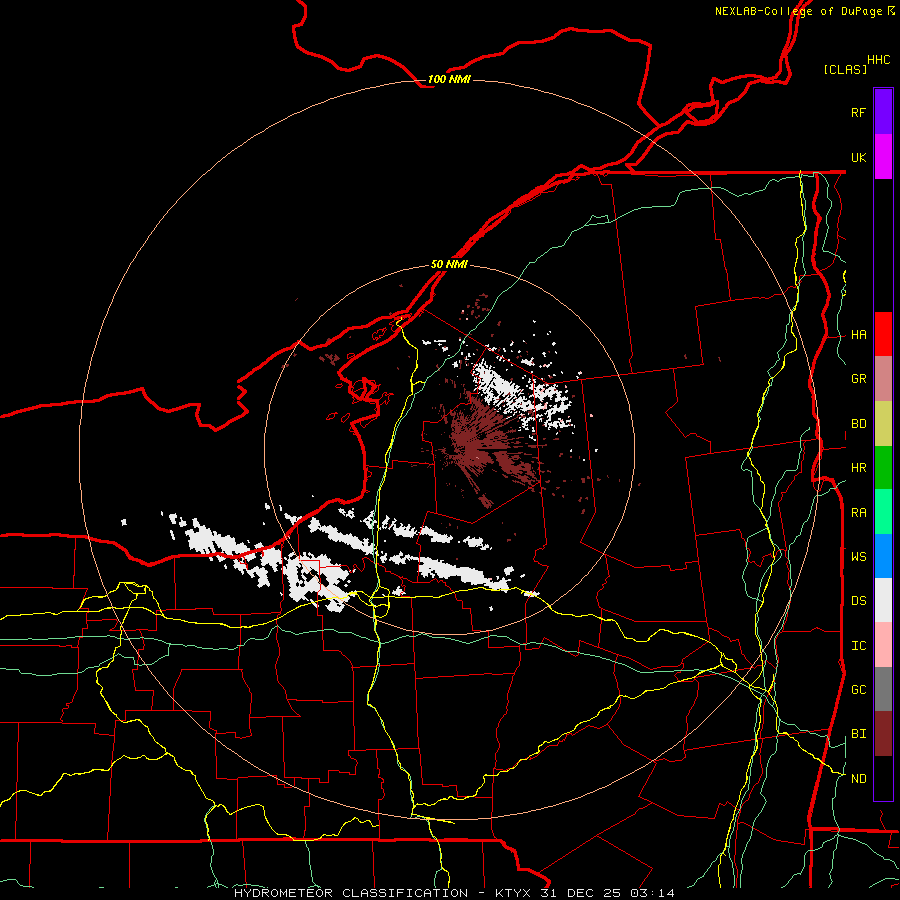The height and width of the screenshot is (900, 900).
Task: Click the WS legend label
Action: coord(859,556)
